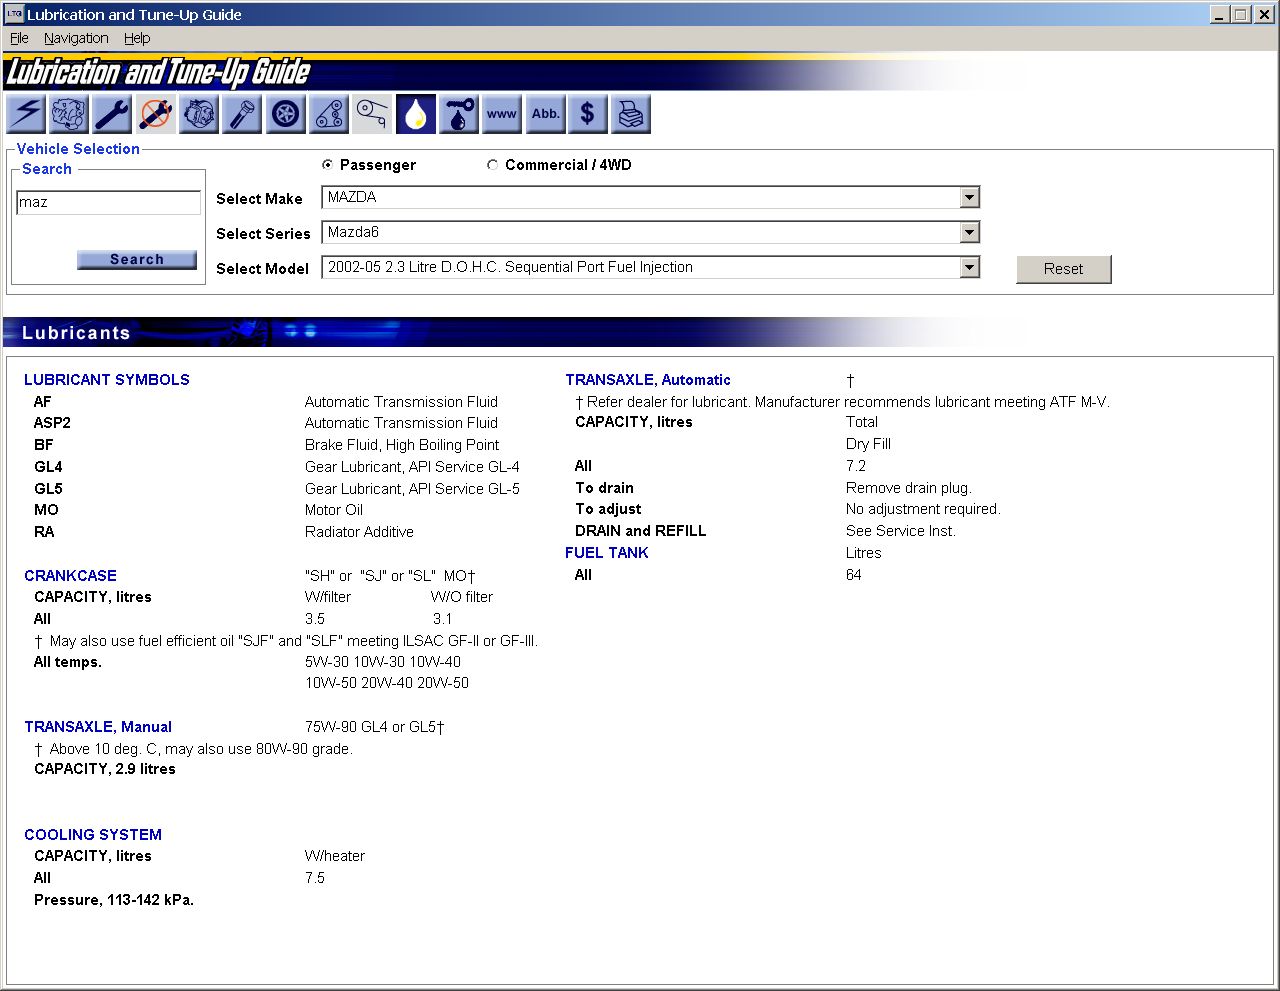Select the Commercial / 4WD radio button
Image resolution: width=1280 pixels, height=991 pixels.
tap(492, 165)
